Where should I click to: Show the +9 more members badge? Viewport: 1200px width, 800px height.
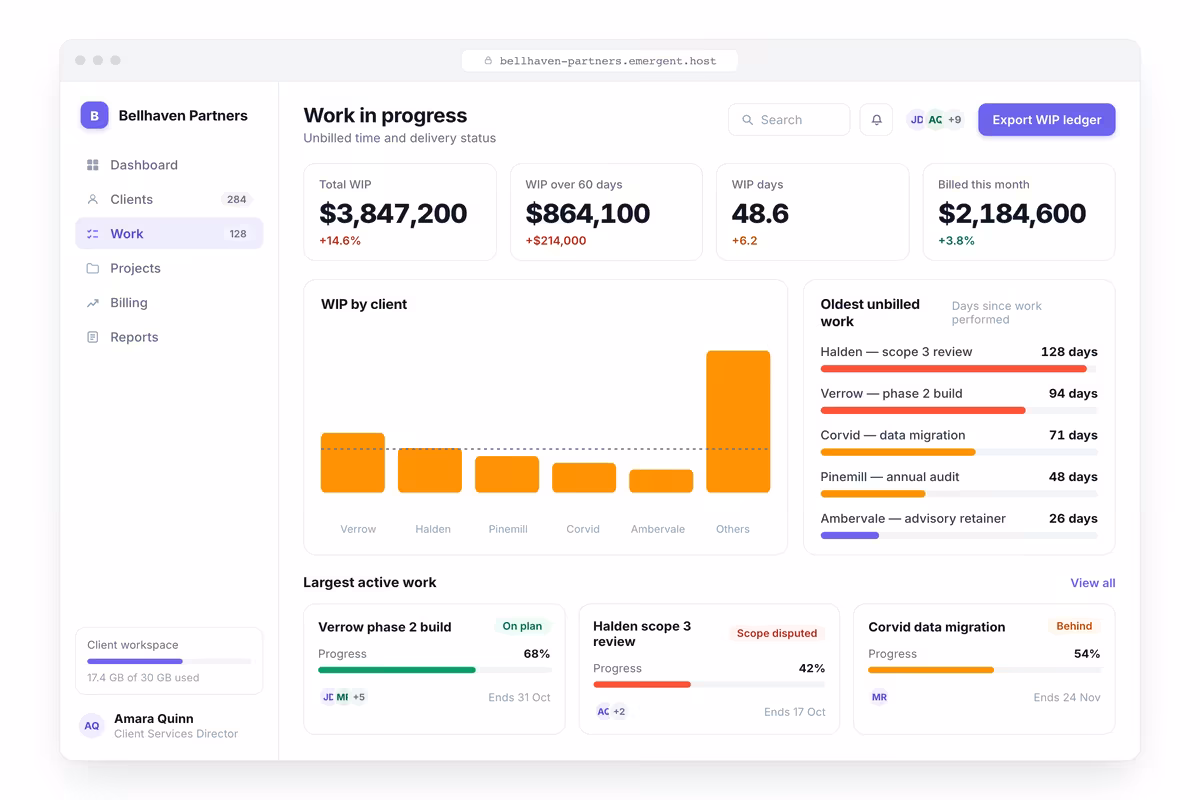(x=955, y=120)
